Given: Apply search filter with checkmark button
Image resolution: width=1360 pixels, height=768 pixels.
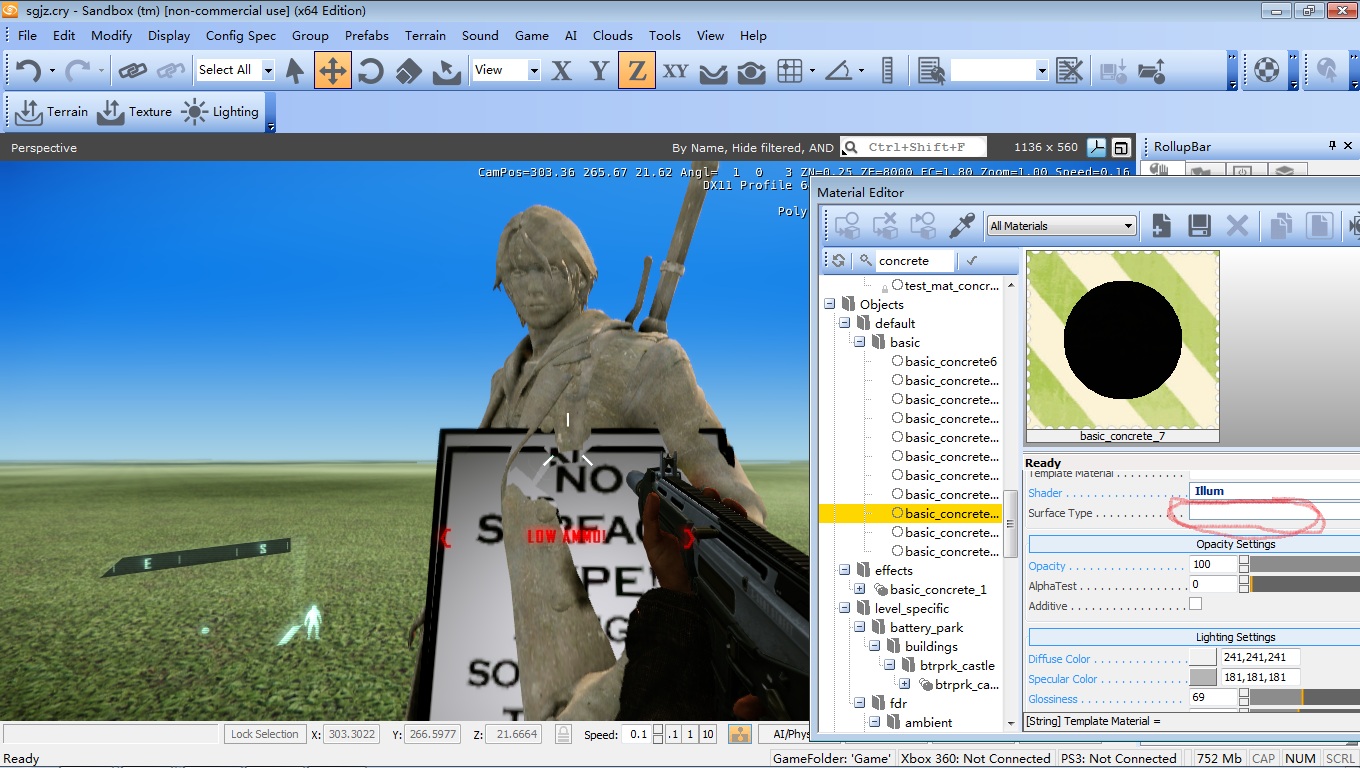Looking at the screenshot, I should coord(970,261).
